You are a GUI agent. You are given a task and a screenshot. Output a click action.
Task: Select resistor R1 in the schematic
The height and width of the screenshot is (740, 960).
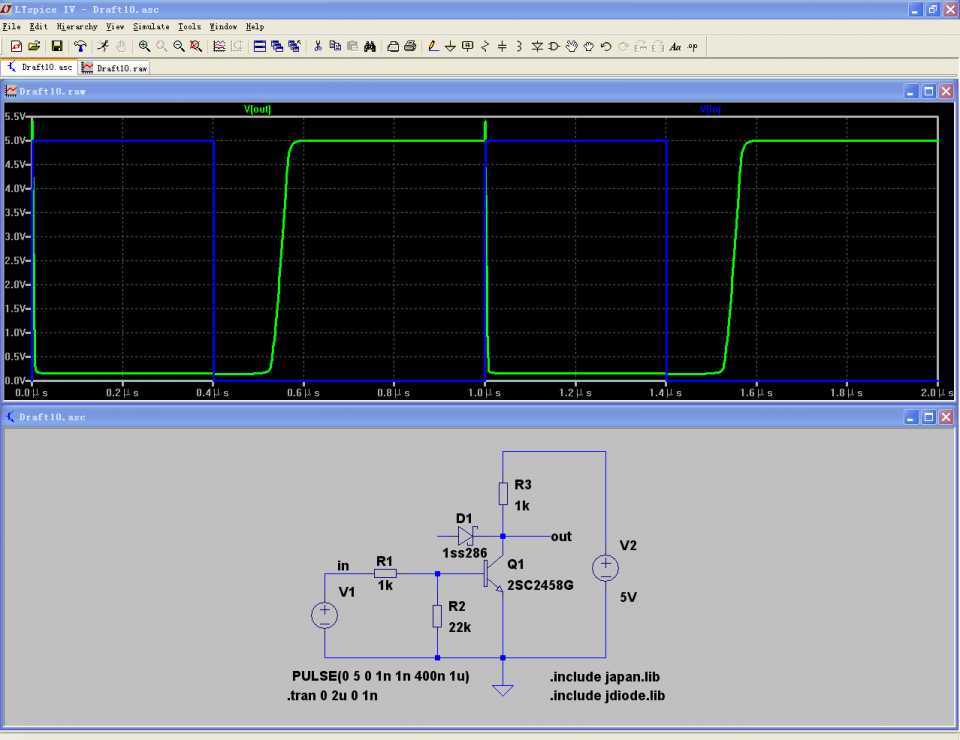385,574
